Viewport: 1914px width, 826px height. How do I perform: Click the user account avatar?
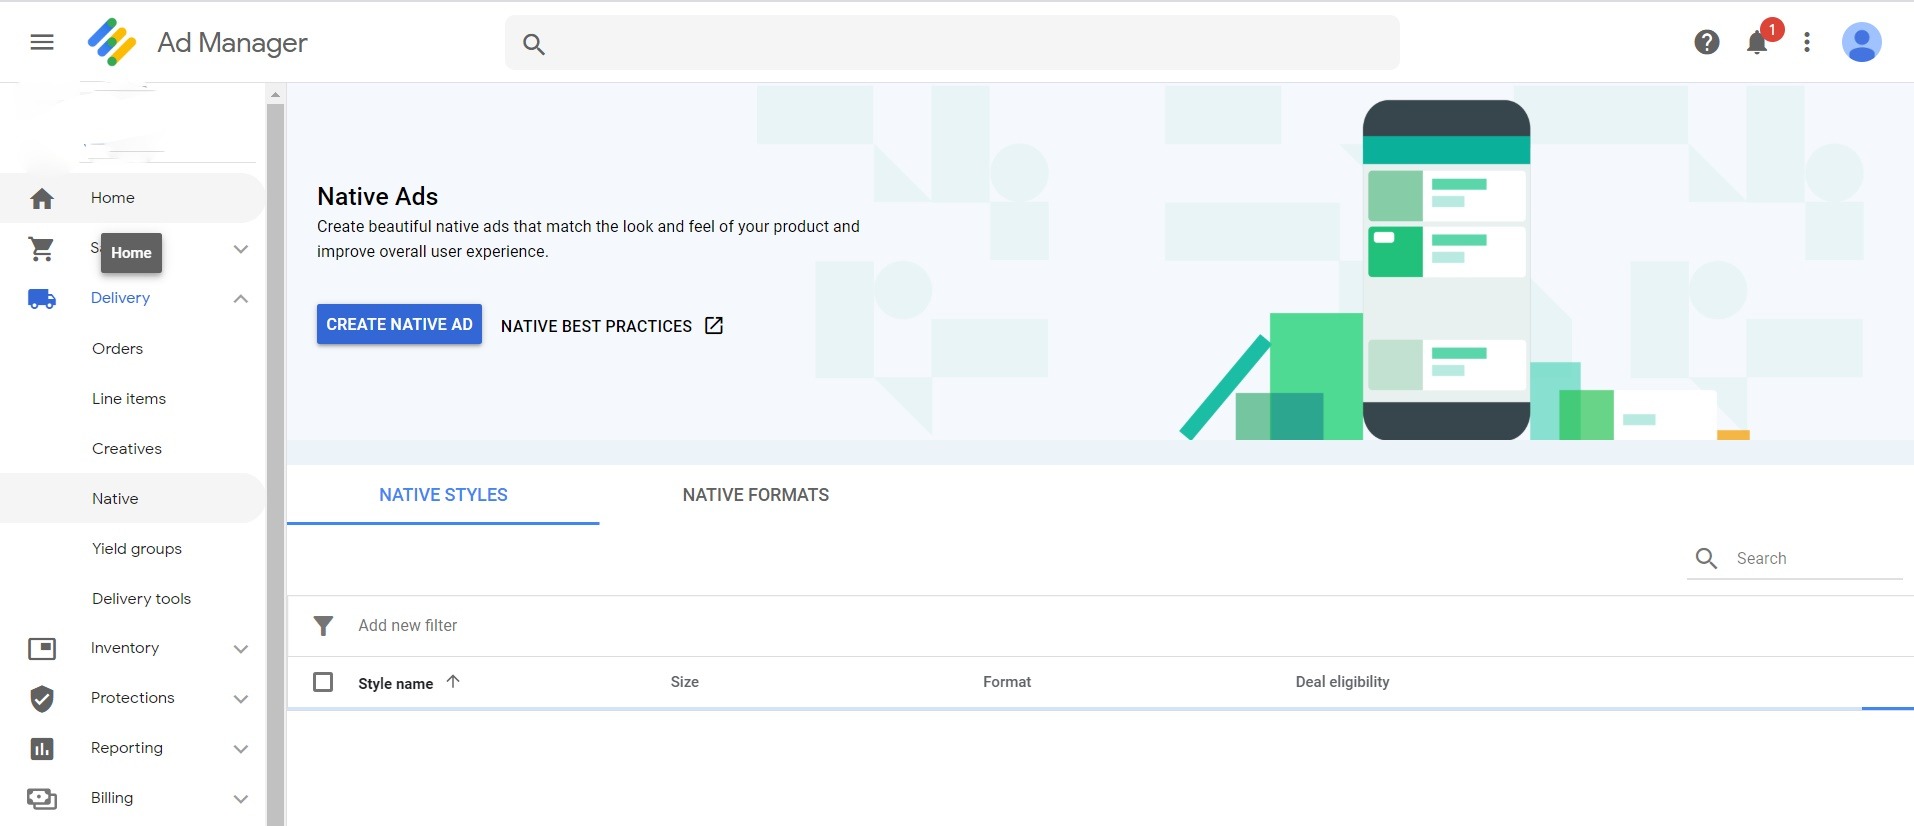pos(1861,42)
